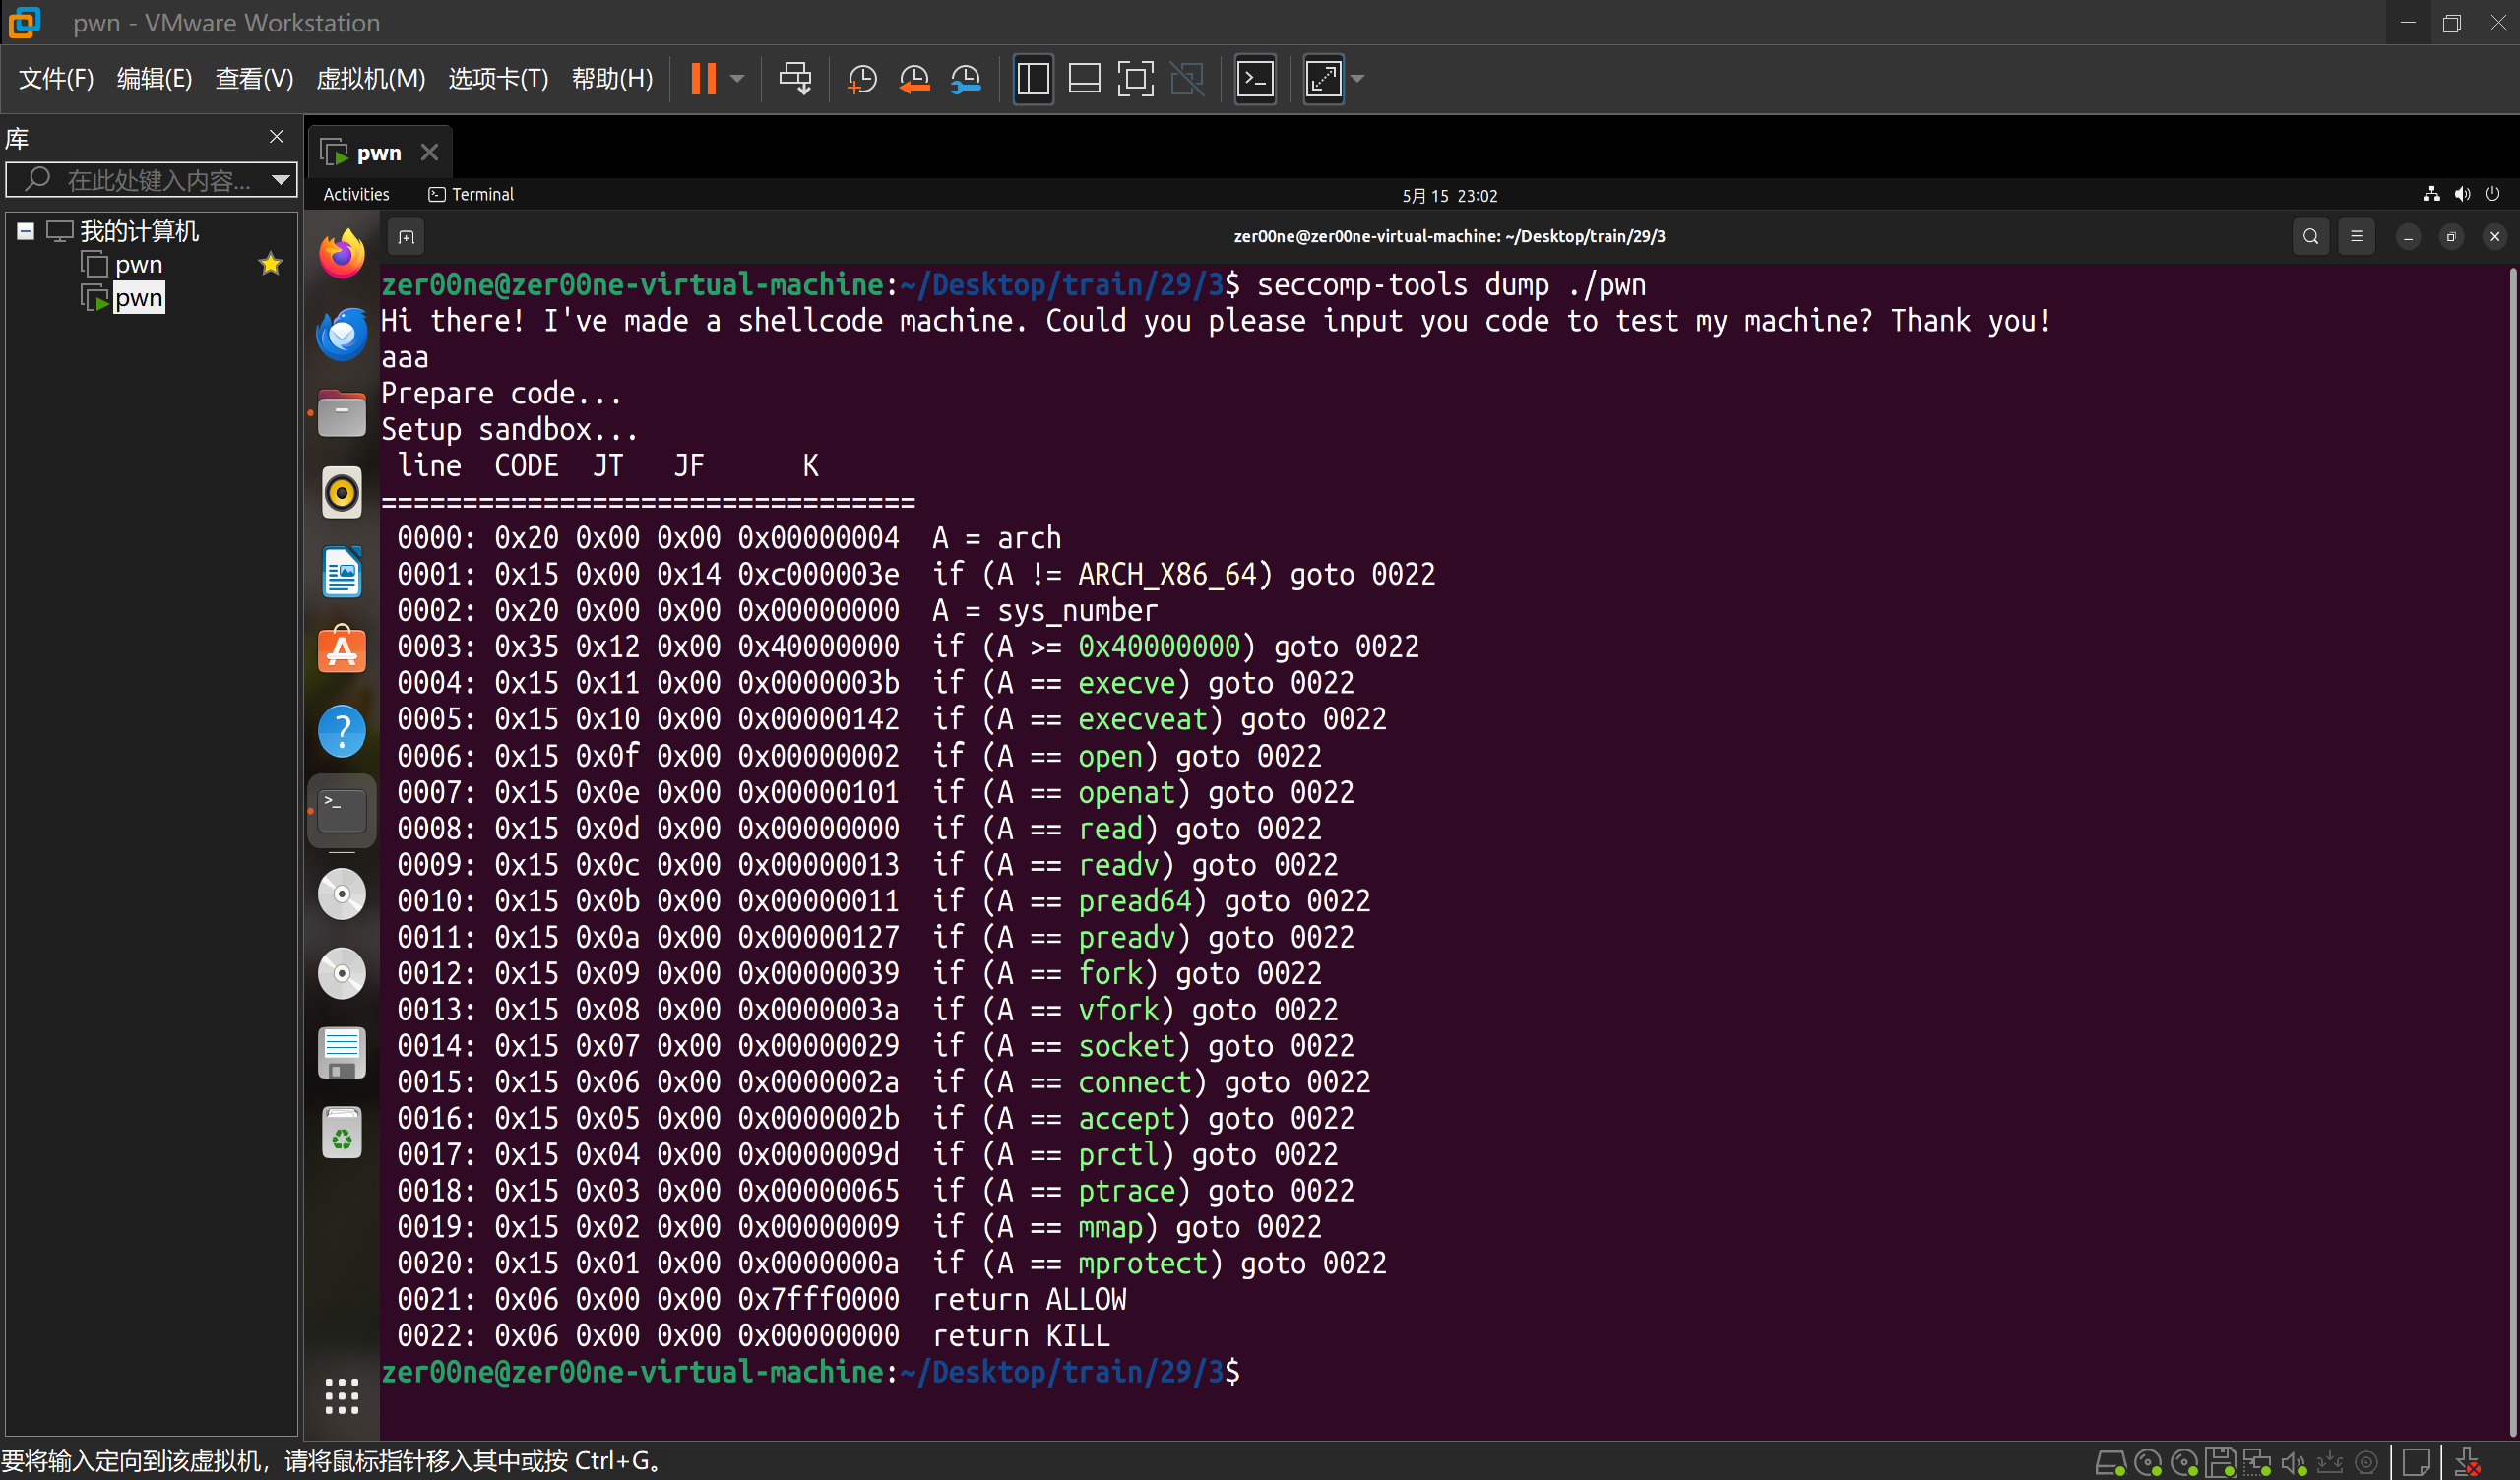Image resolution: width=2520 pixels, height=1480 pixels.
Task: Open the terminal search button
Action: point(2310,237)
